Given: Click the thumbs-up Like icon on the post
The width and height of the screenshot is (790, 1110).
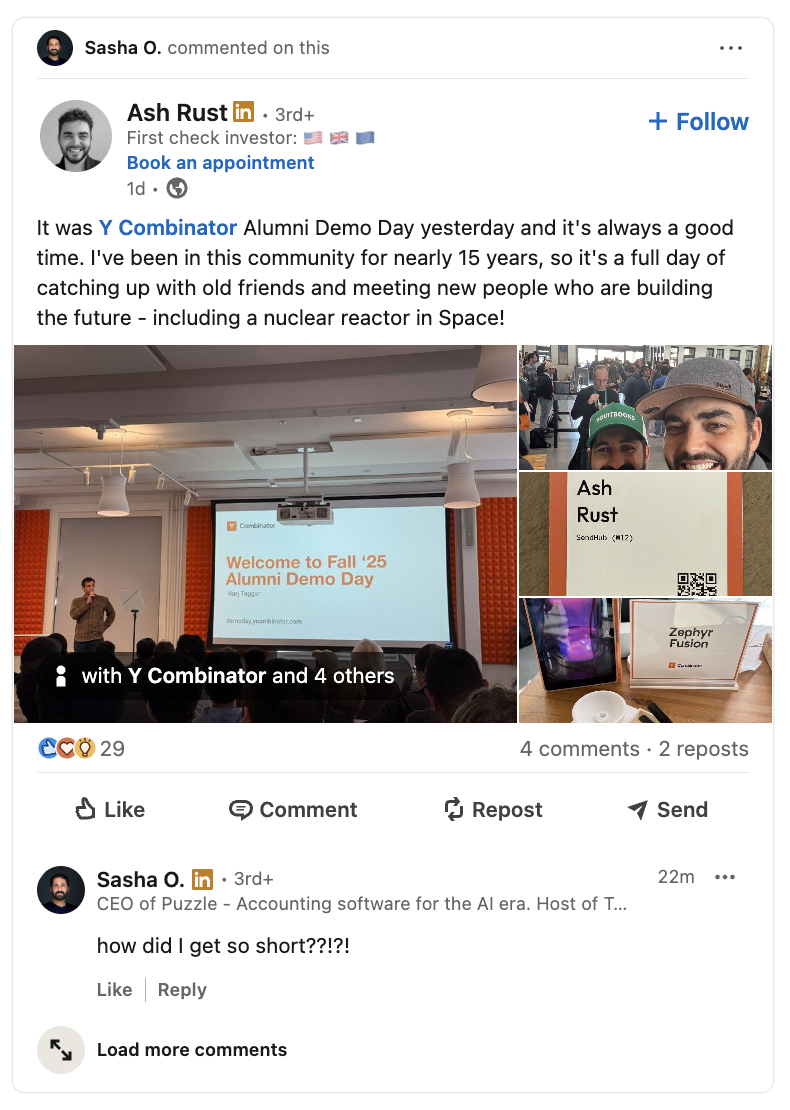Looking at the screenshot, I should pyautogui.click(x=86, y=809).
